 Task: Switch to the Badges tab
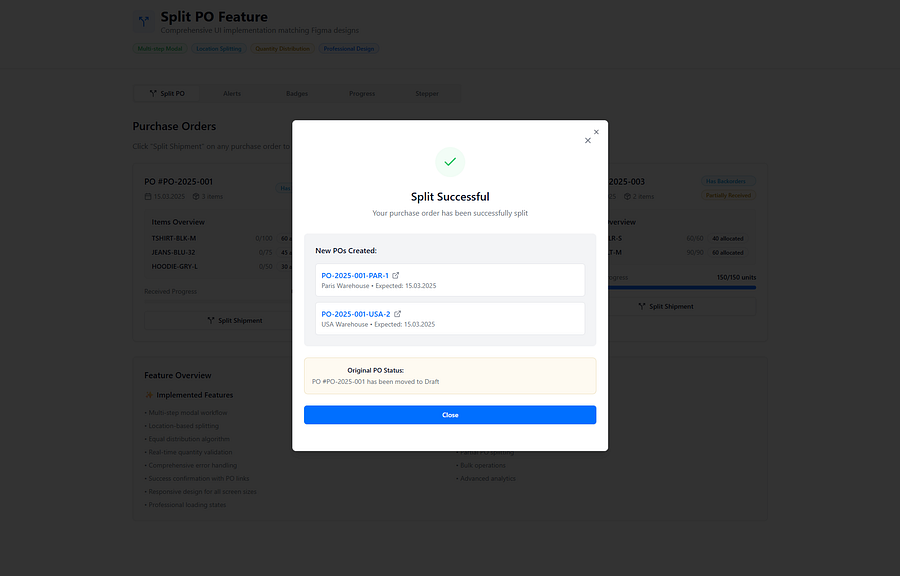click(x=297, y=94)
